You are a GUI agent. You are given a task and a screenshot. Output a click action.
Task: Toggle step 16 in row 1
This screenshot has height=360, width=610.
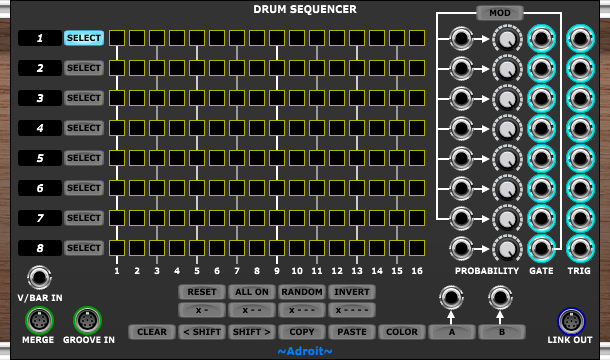pos(417,38)
